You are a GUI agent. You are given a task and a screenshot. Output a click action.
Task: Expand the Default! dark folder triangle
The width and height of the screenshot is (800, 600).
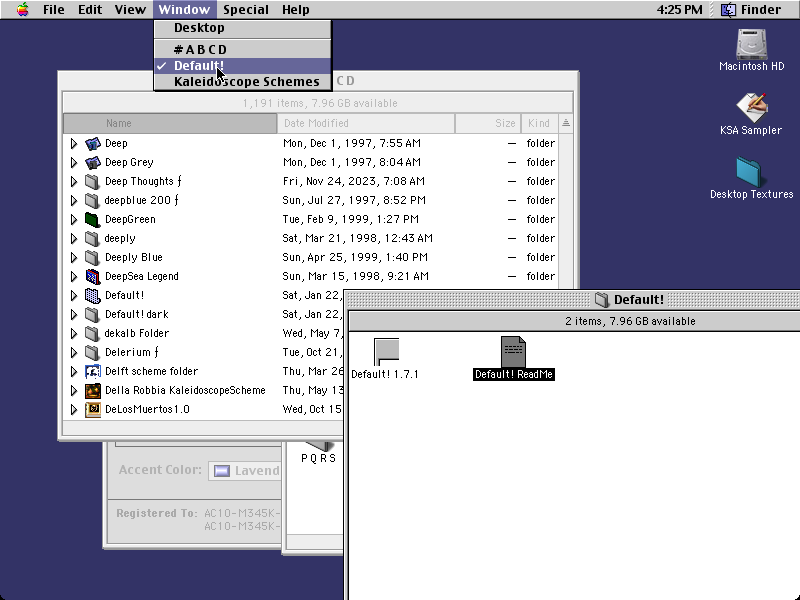pos(74,314)
